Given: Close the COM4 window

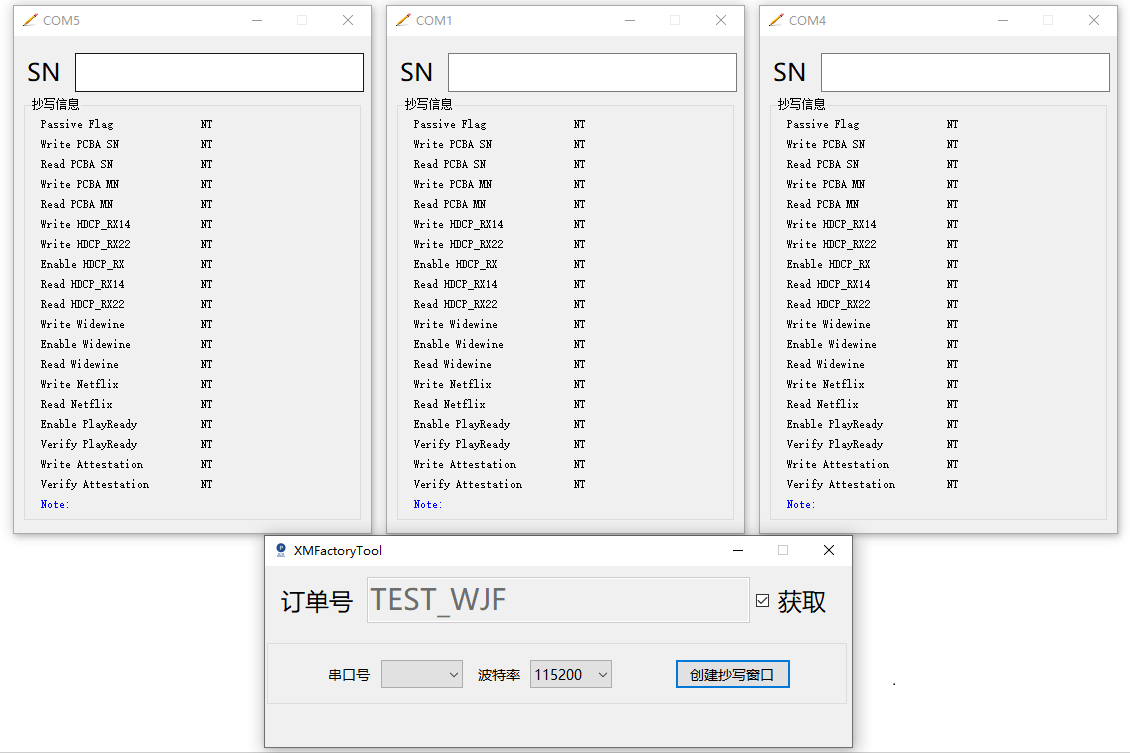Looking at the screenshot, I should point(1094,20).
